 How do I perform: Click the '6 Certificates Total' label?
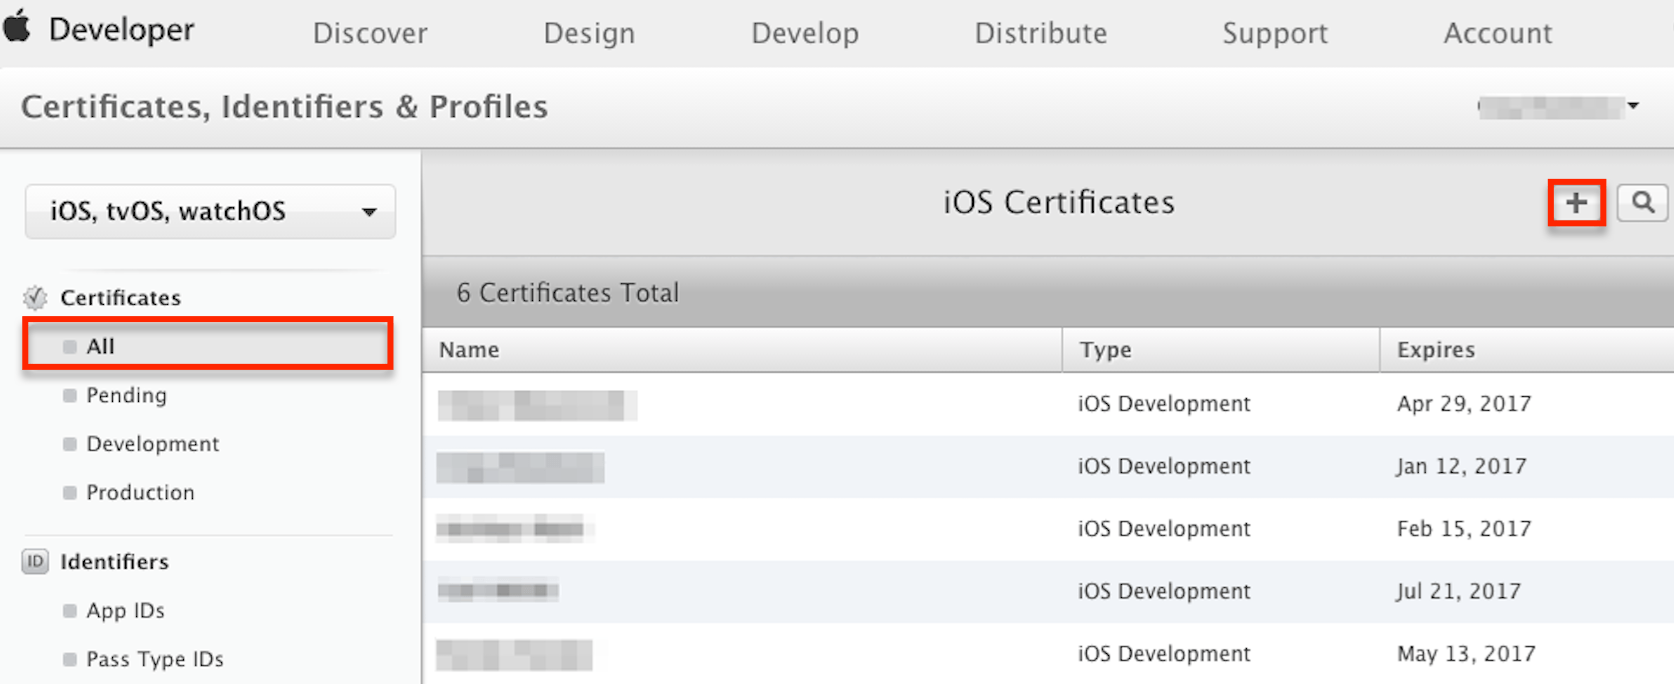pos(568,293)
